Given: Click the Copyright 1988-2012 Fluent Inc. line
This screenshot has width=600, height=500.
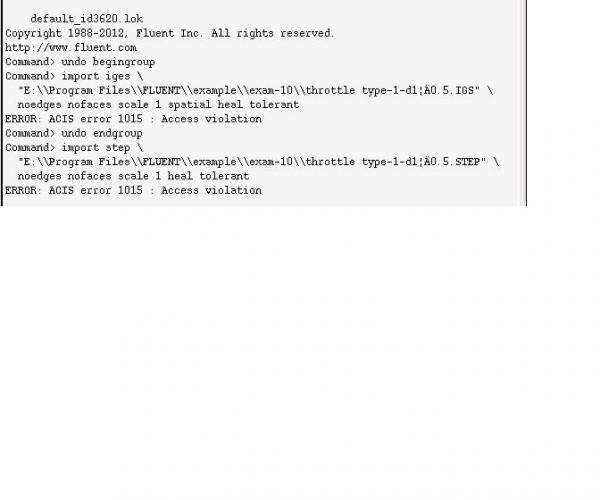Looking at the screenshot, I should 170,33.
